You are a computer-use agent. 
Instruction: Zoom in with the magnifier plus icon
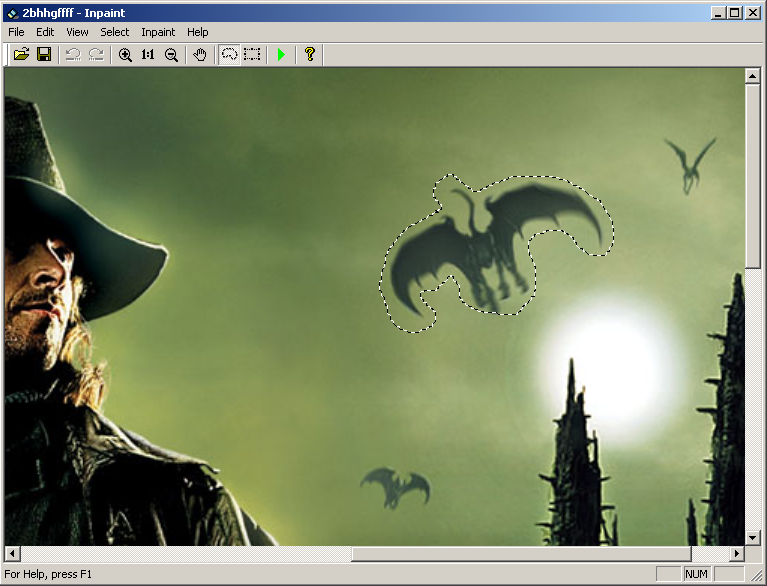tap(125, 54)
